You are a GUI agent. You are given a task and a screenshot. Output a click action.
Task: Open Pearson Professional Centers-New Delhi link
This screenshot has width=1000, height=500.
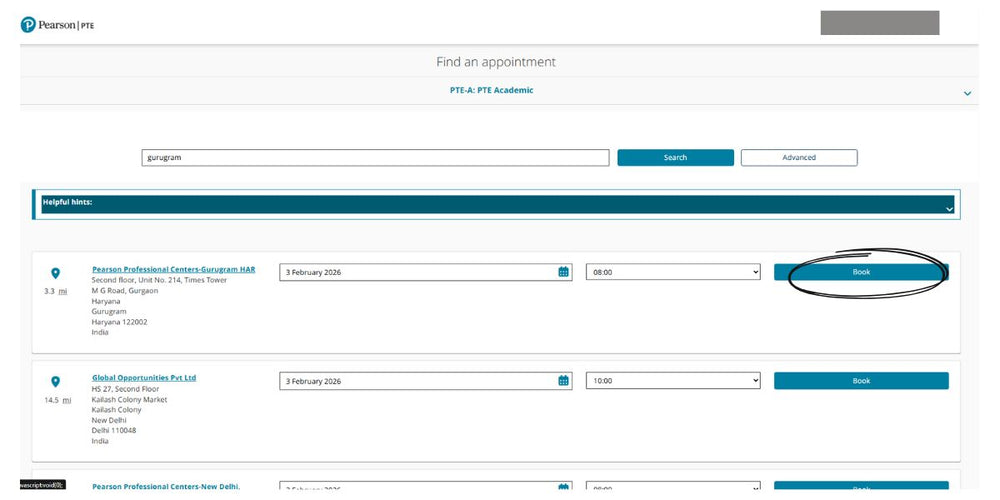click(x=166, y=487)
